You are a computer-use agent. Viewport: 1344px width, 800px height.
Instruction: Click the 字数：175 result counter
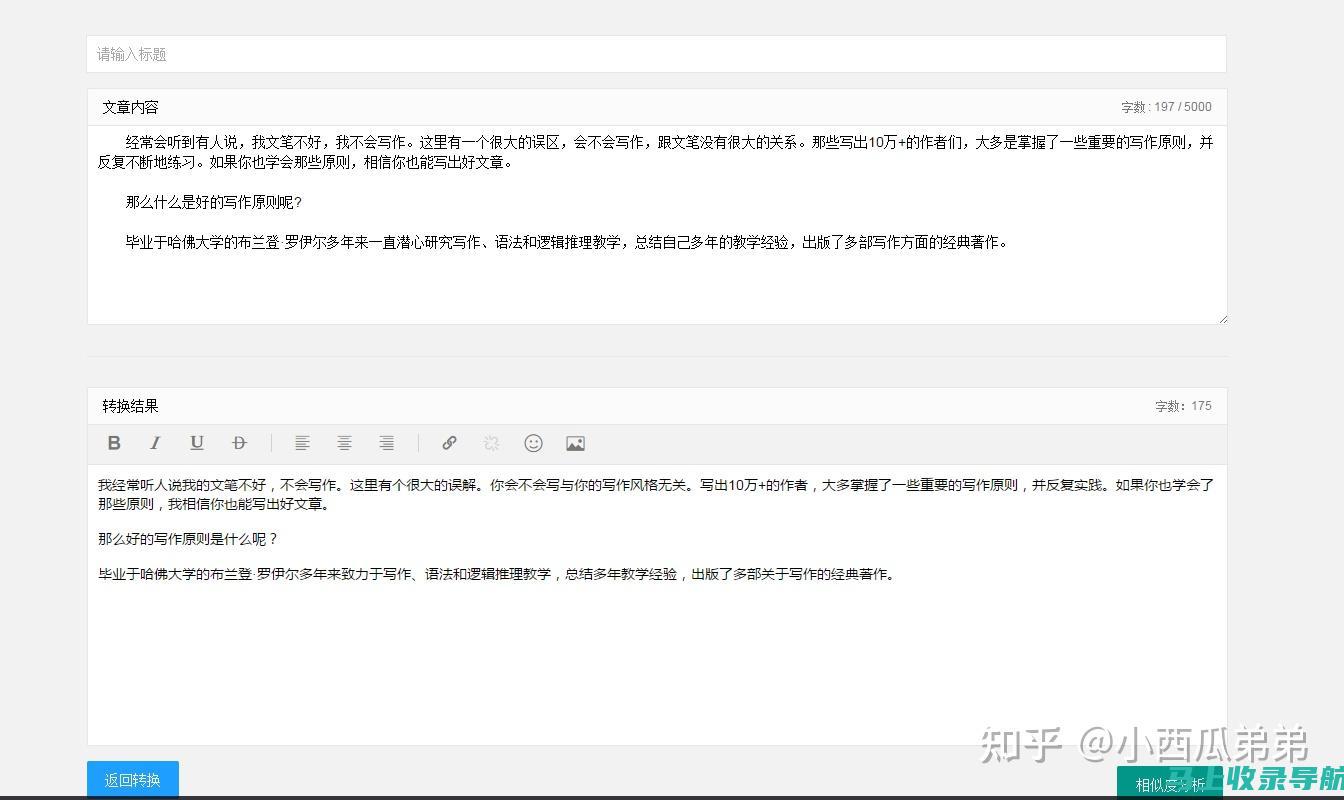(x=1183, y=406)
